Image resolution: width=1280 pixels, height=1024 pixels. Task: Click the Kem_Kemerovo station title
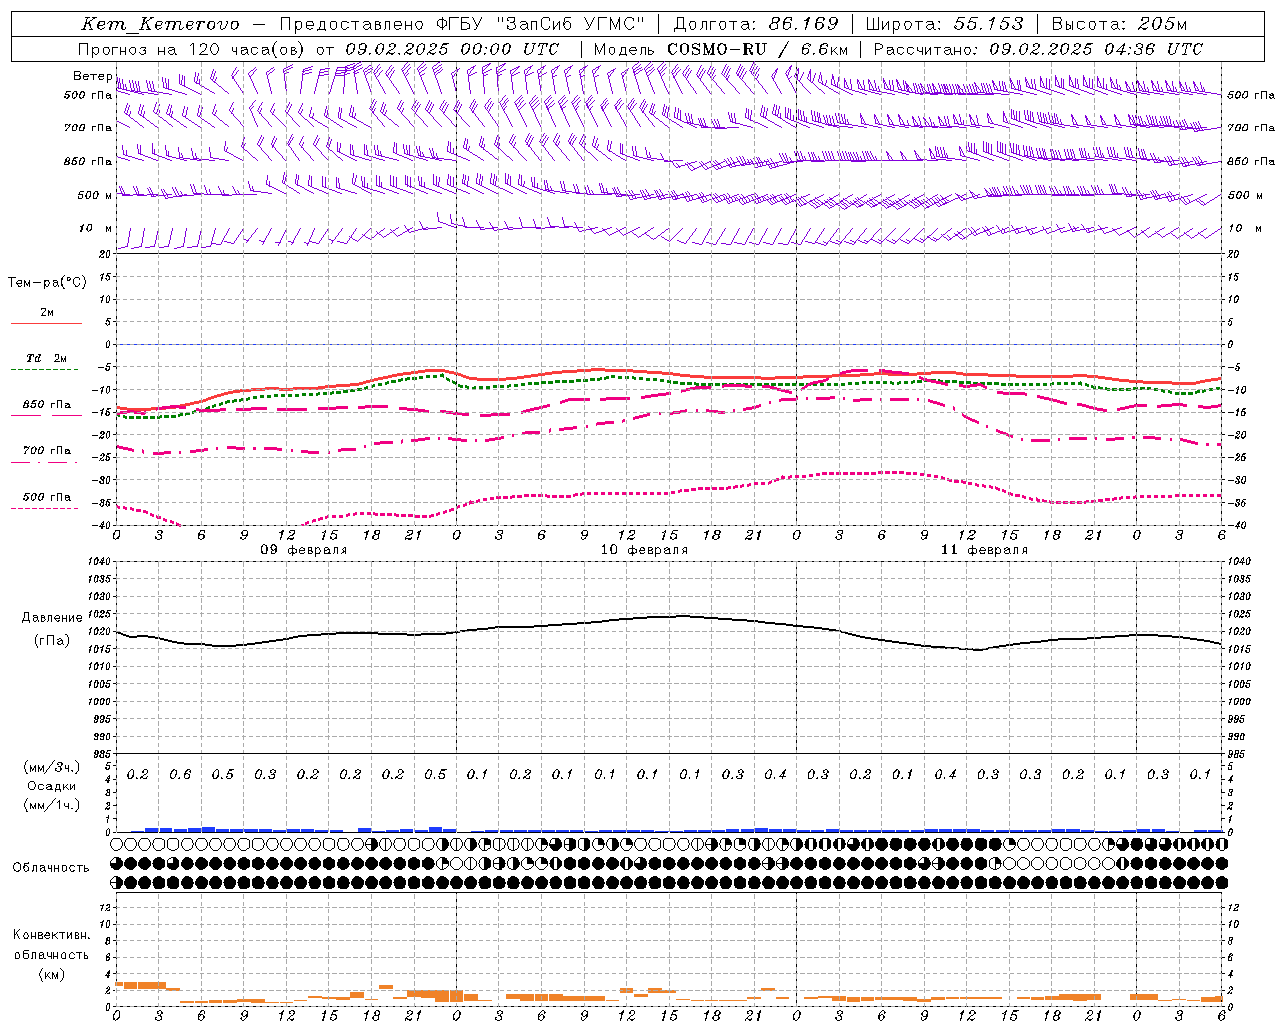(160, 24)
